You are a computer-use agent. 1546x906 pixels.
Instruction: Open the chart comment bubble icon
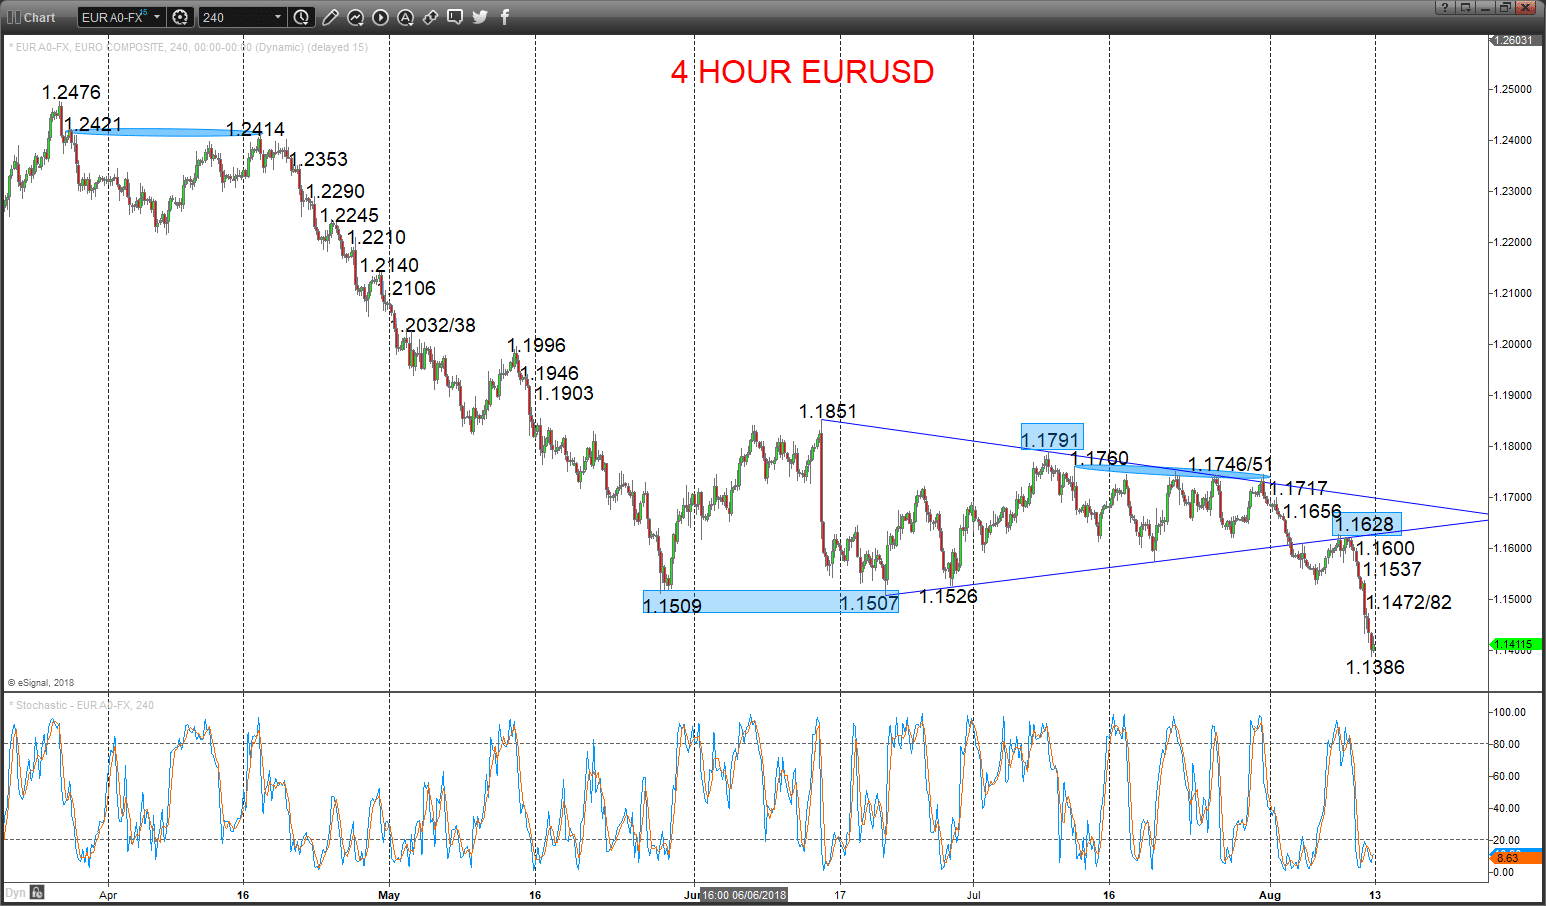(455, 17)
